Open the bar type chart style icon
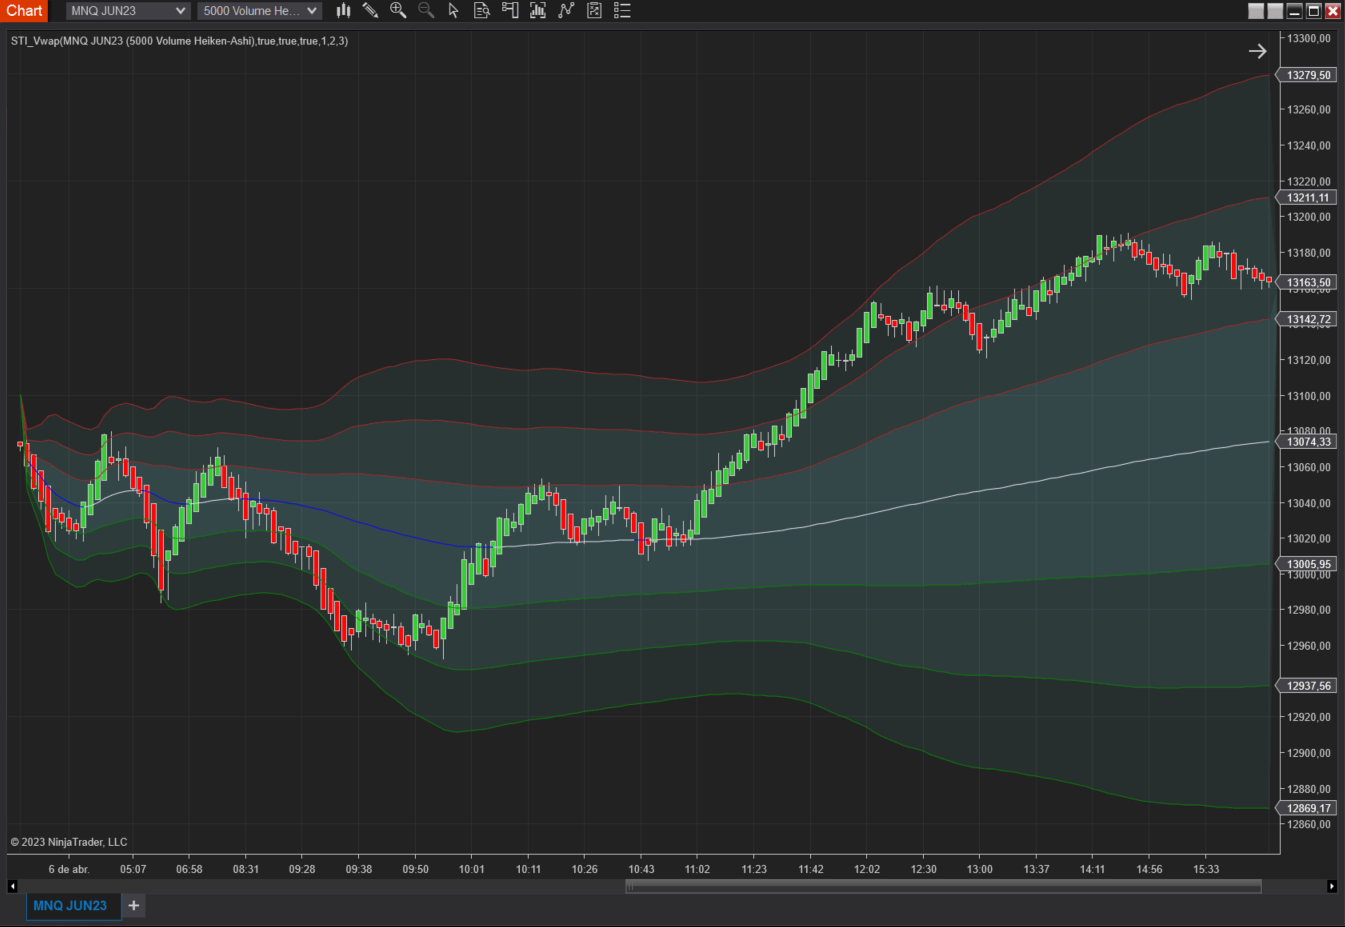Screen dimensions: 1345x927 point(343,10)
